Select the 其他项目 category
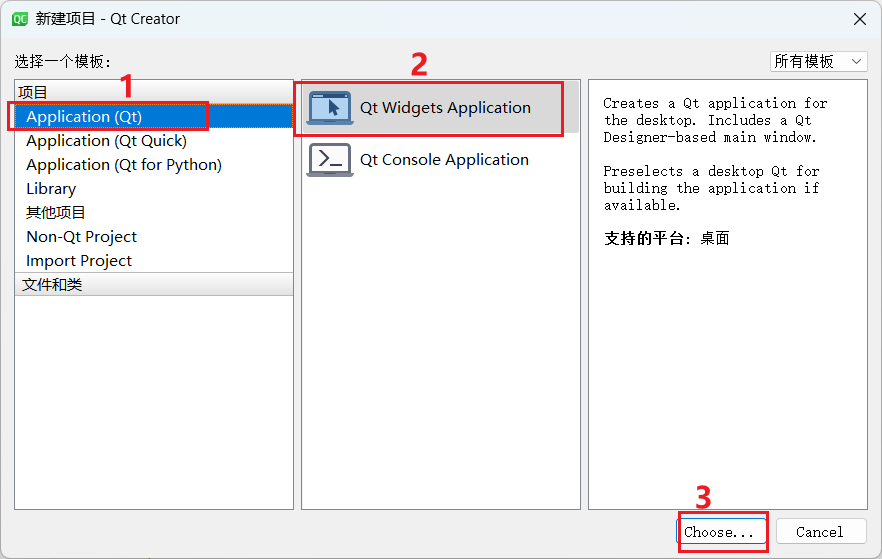This screenshot has height=559, width=882. [x=154, y=213]
